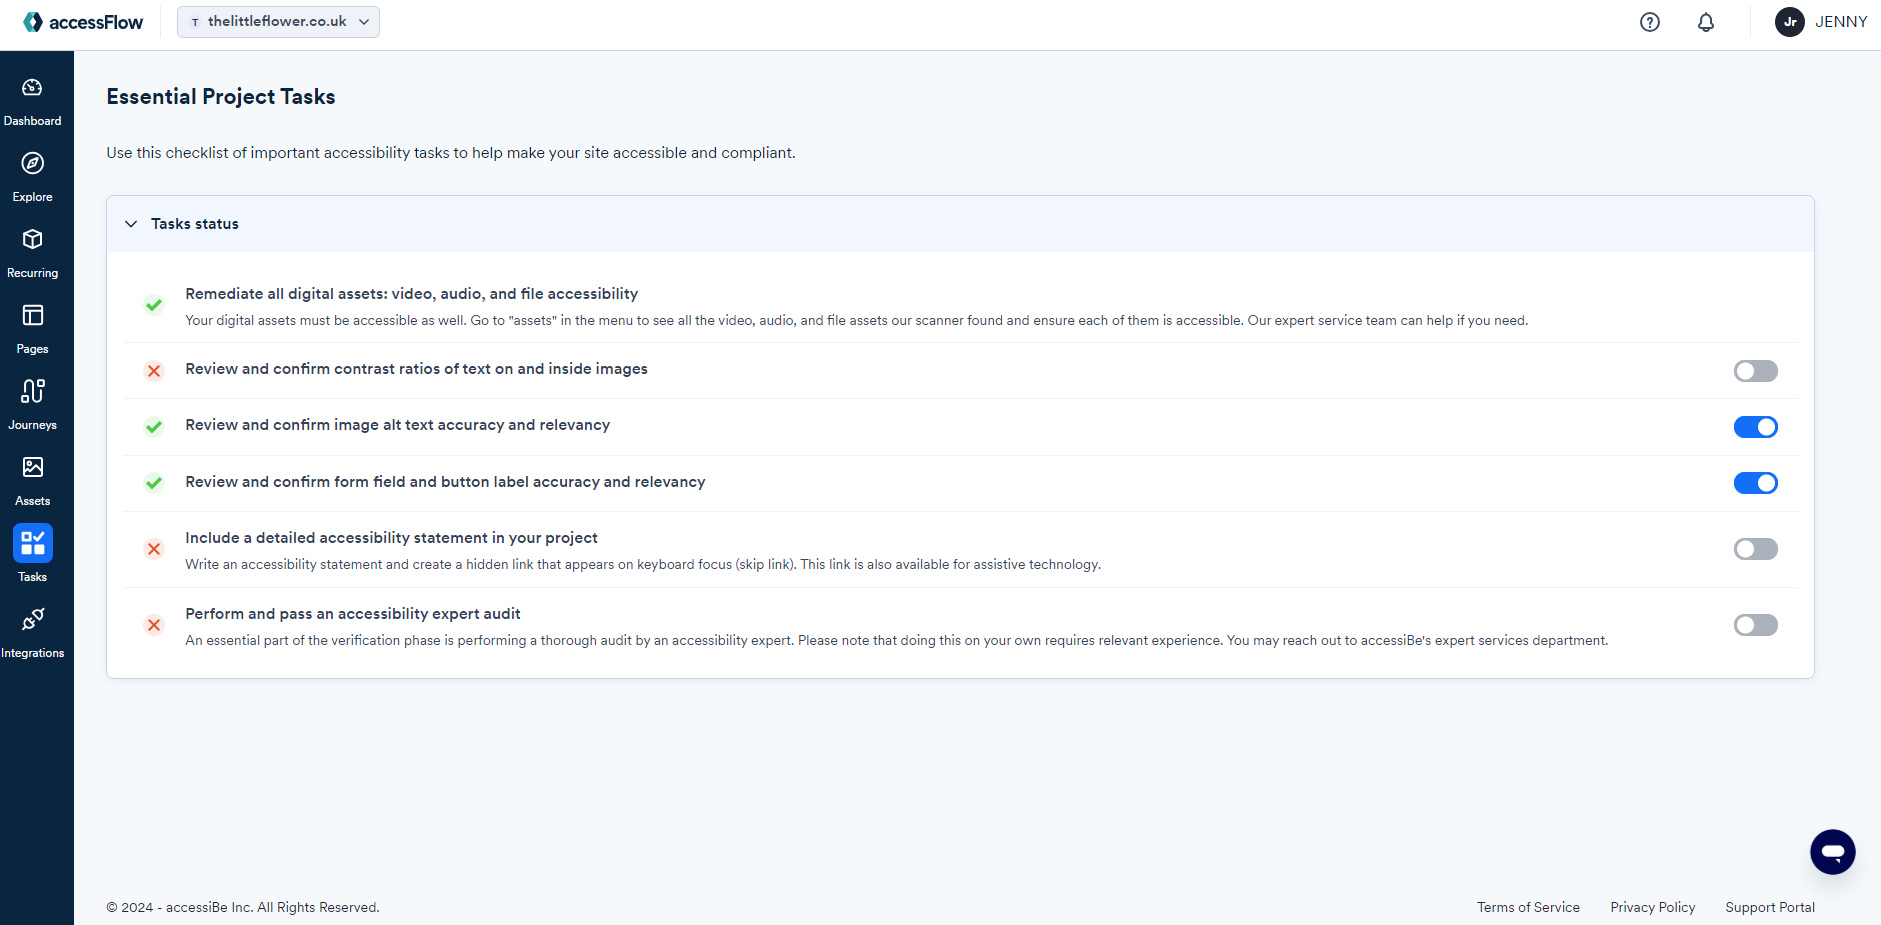Screen dimensions: 1881x925
Task: Turn on the accessibility statement toggle
Action: click(1755, 549)
